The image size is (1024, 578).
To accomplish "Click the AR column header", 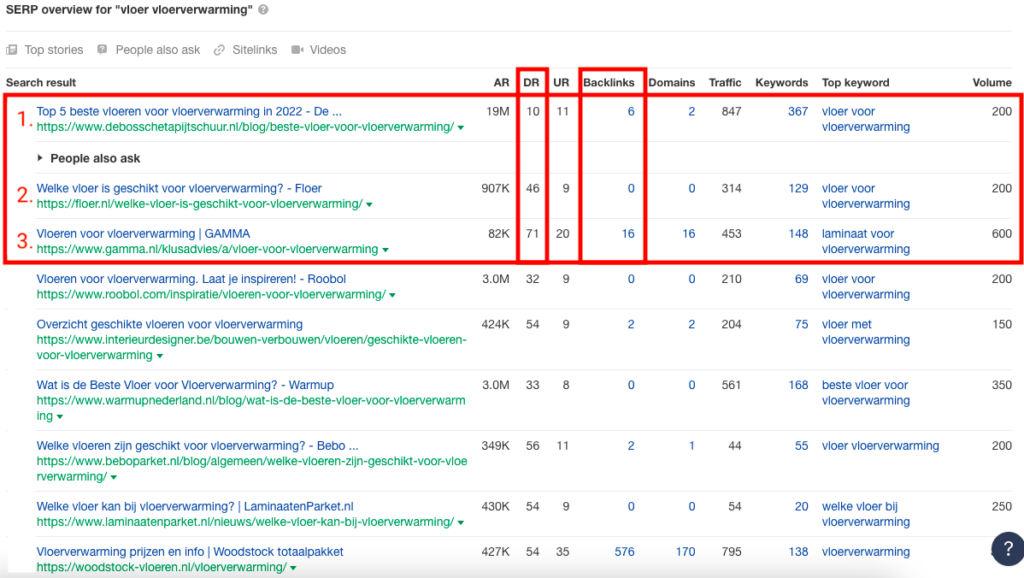I will pyautogui.click(x=501, y=82).
